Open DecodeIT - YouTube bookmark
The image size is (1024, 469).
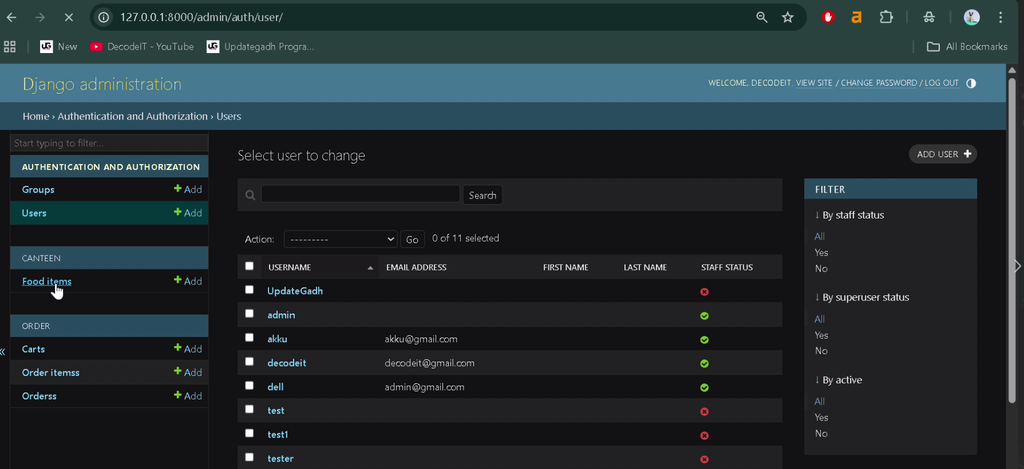coord(142,46)
